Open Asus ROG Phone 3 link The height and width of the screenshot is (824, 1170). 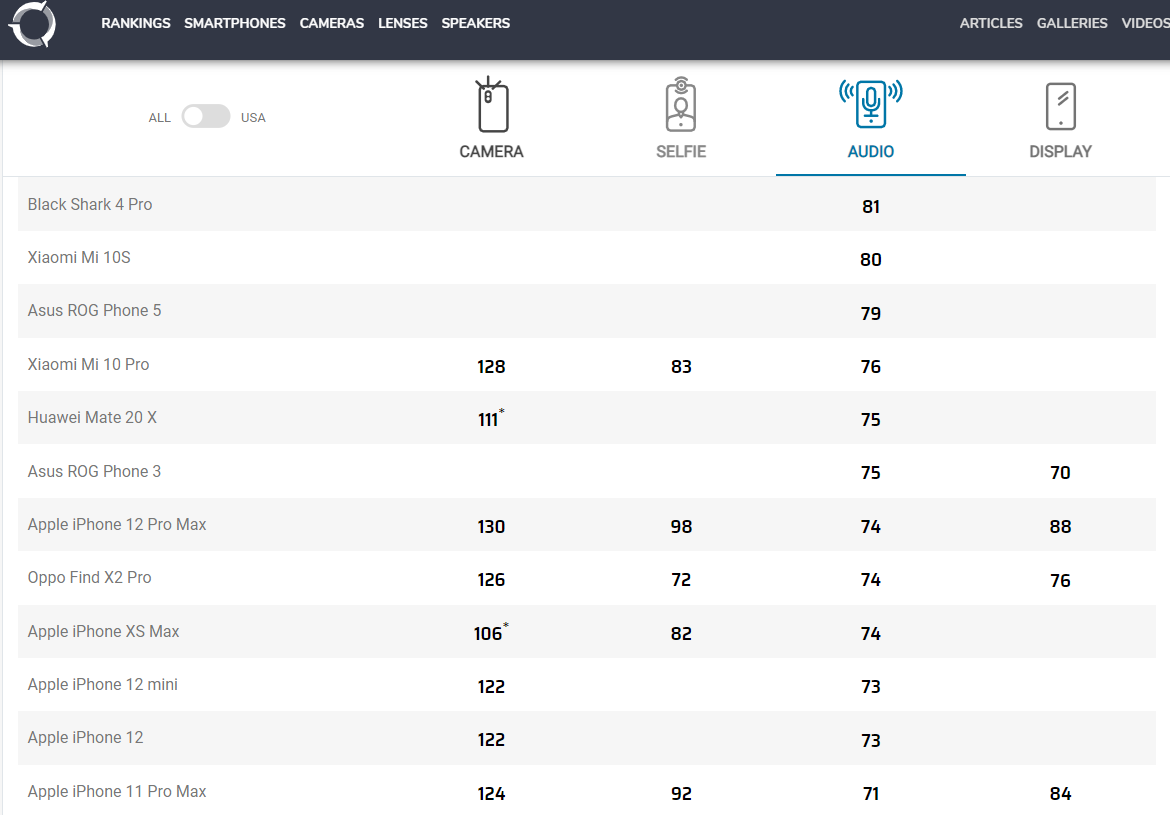tap(94, 471)
